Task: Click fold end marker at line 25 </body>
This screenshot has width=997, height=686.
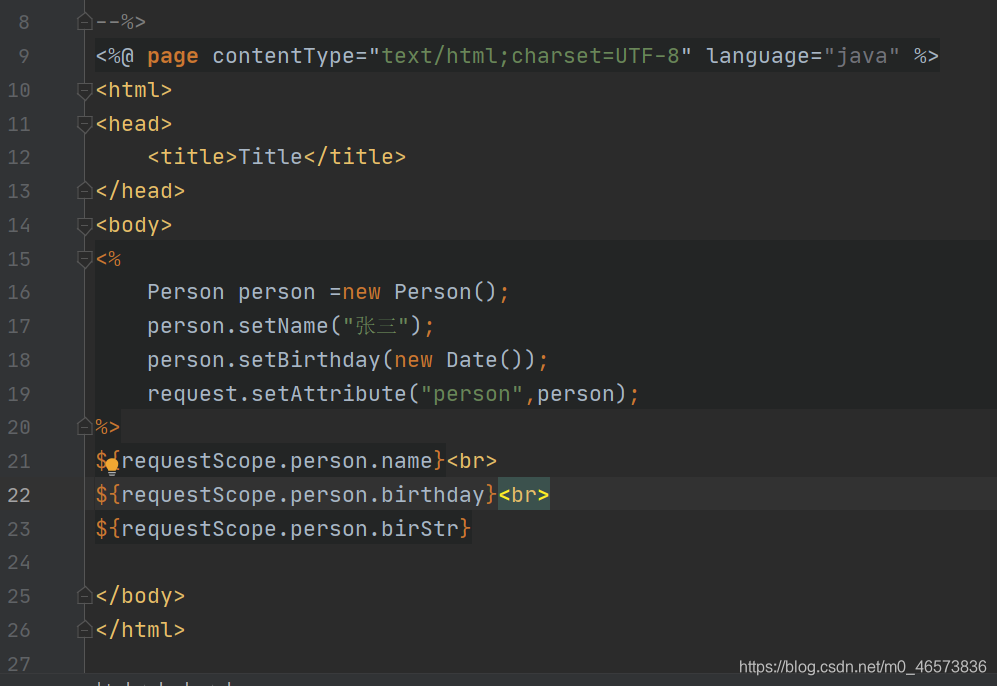Action: 85,596
